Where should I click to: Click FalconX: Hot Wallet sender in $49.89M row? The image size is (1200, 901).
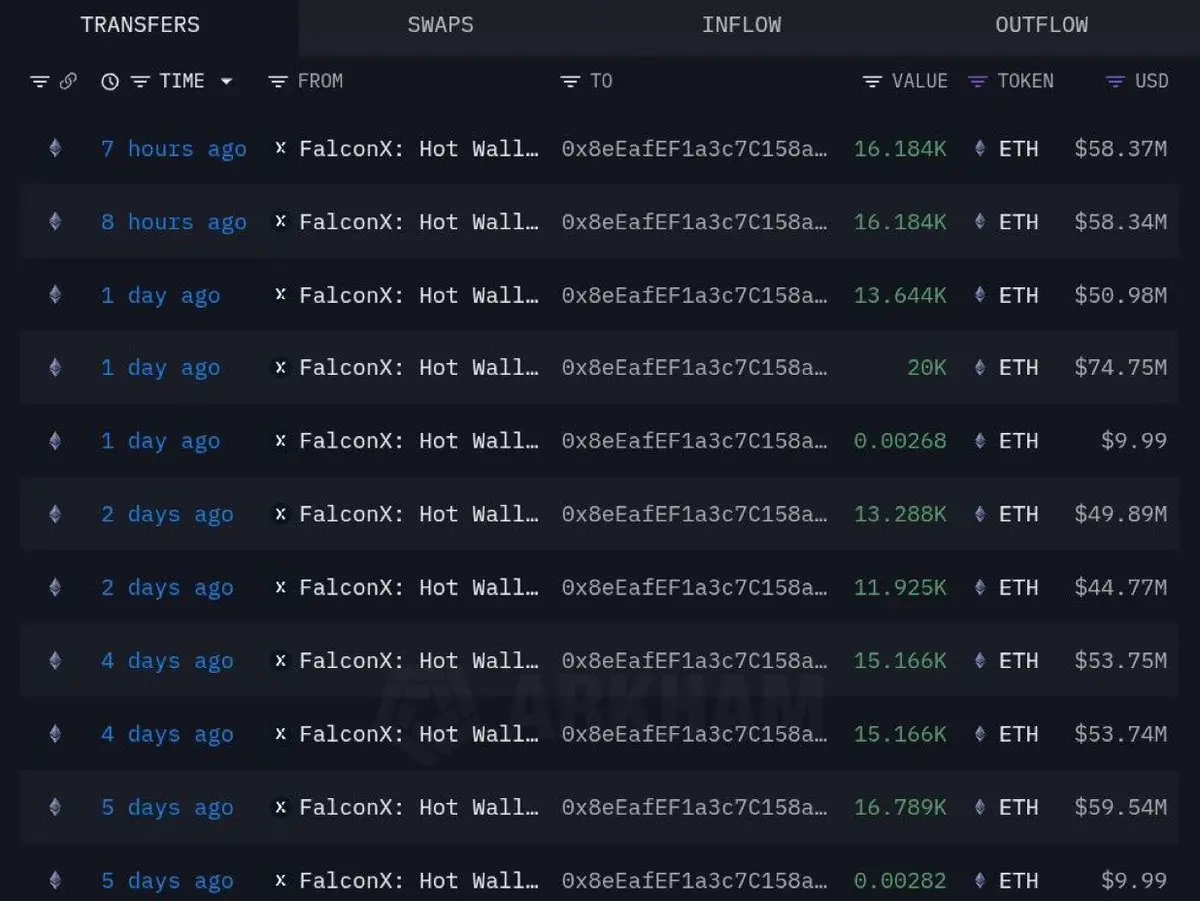419,514
